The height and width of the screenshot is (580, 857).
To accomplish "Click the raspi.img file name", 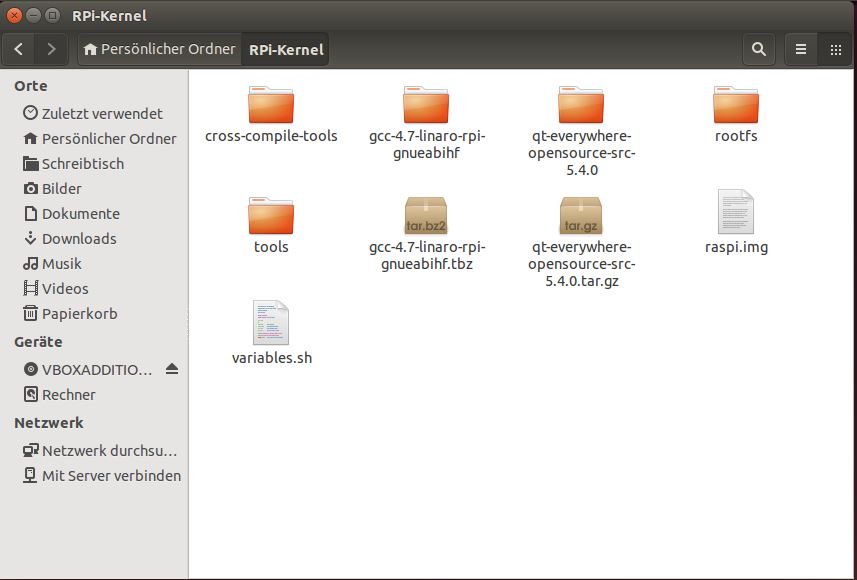I will coord(736,247).
